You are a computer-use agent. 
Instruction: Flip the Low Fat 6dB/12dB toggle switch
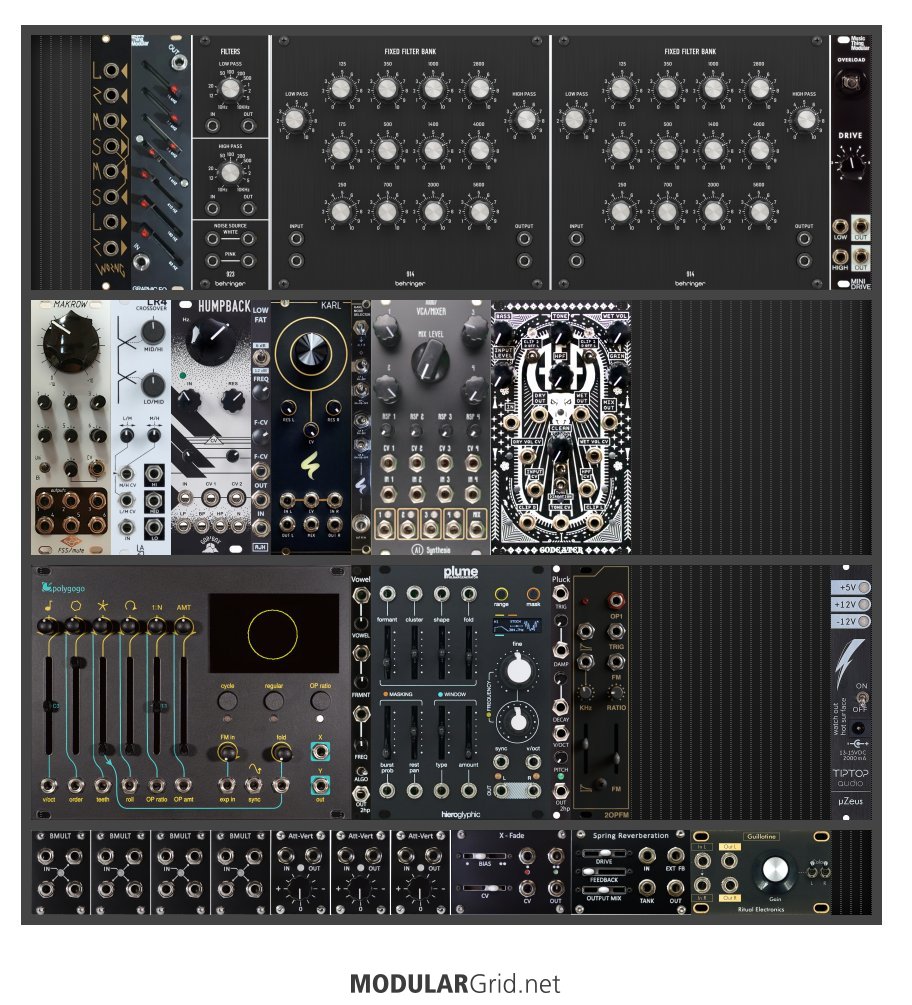pos(260,359)
